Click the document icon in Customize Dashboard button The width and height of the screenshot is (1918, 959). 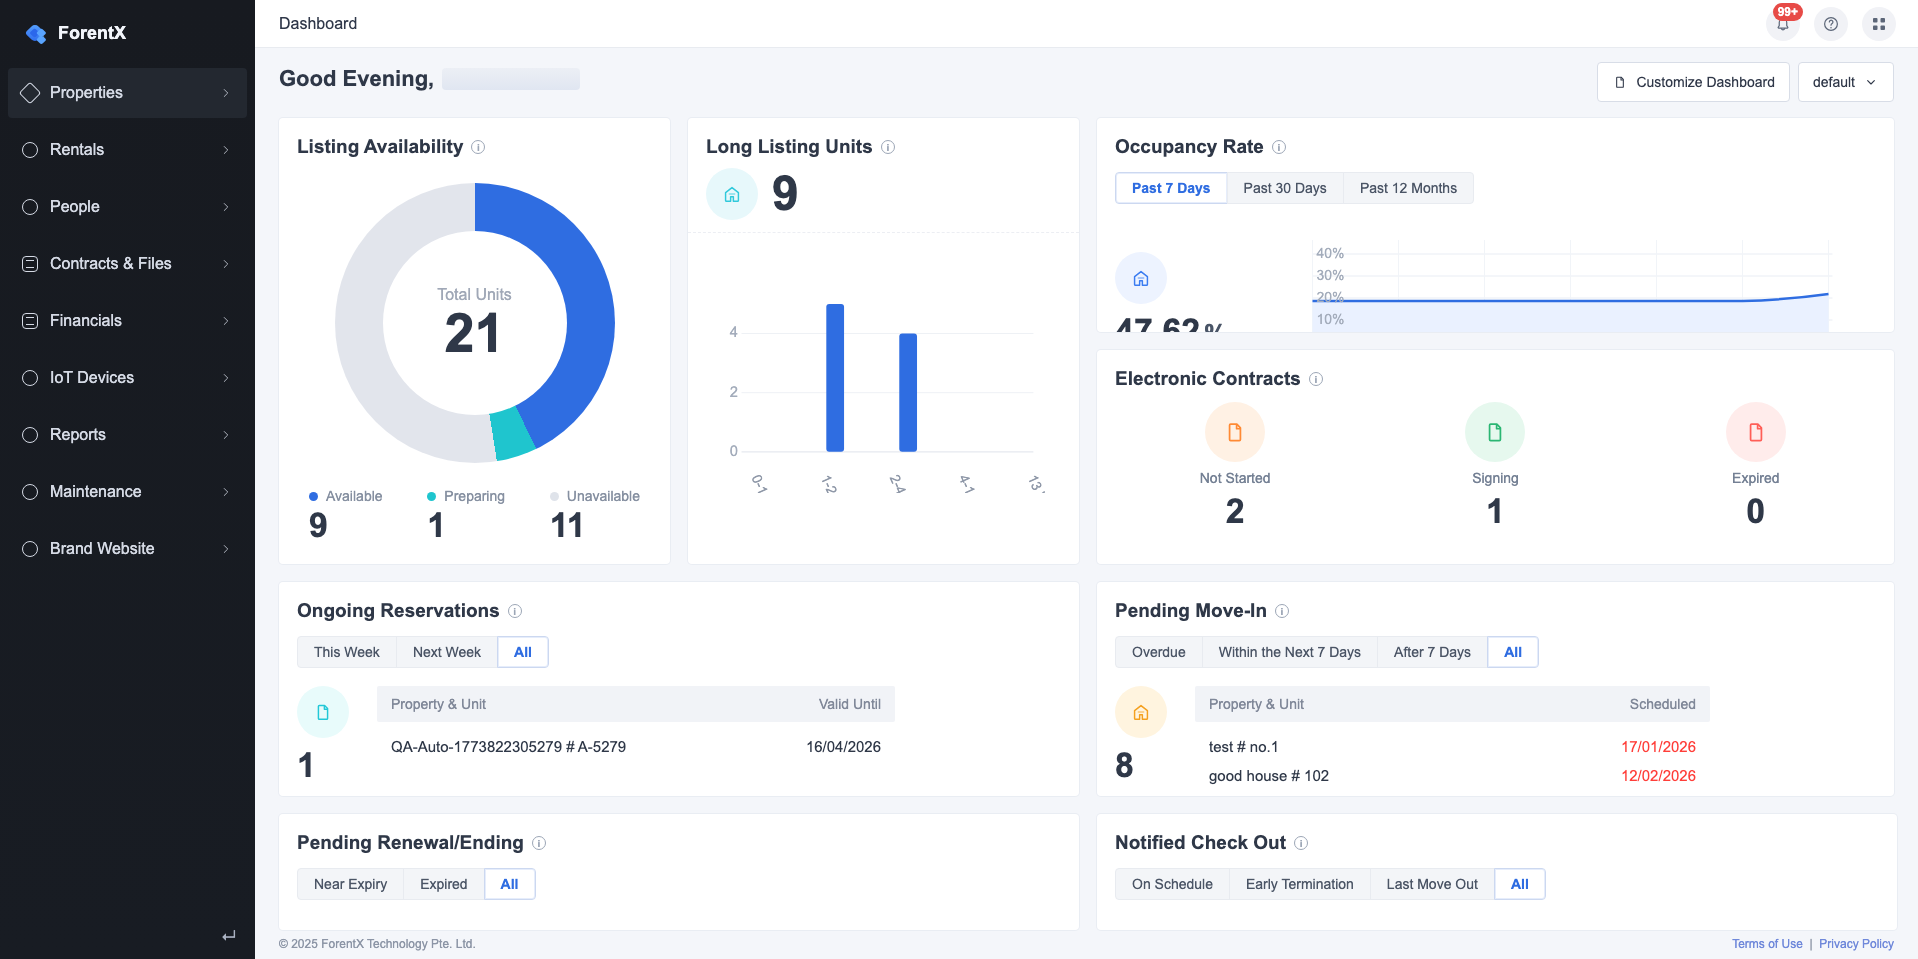pos(1620,83)
